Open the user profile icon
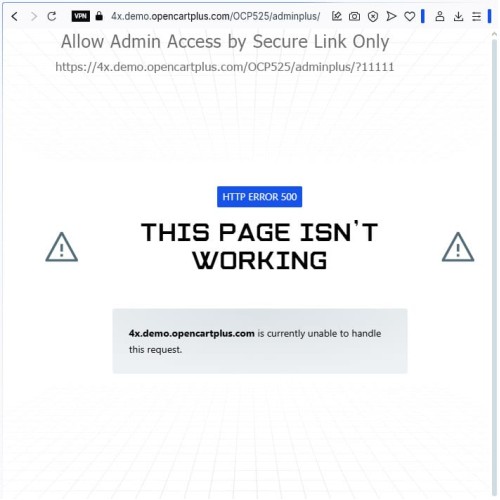Screen dimensions: 500x500 tap(440, 16)
